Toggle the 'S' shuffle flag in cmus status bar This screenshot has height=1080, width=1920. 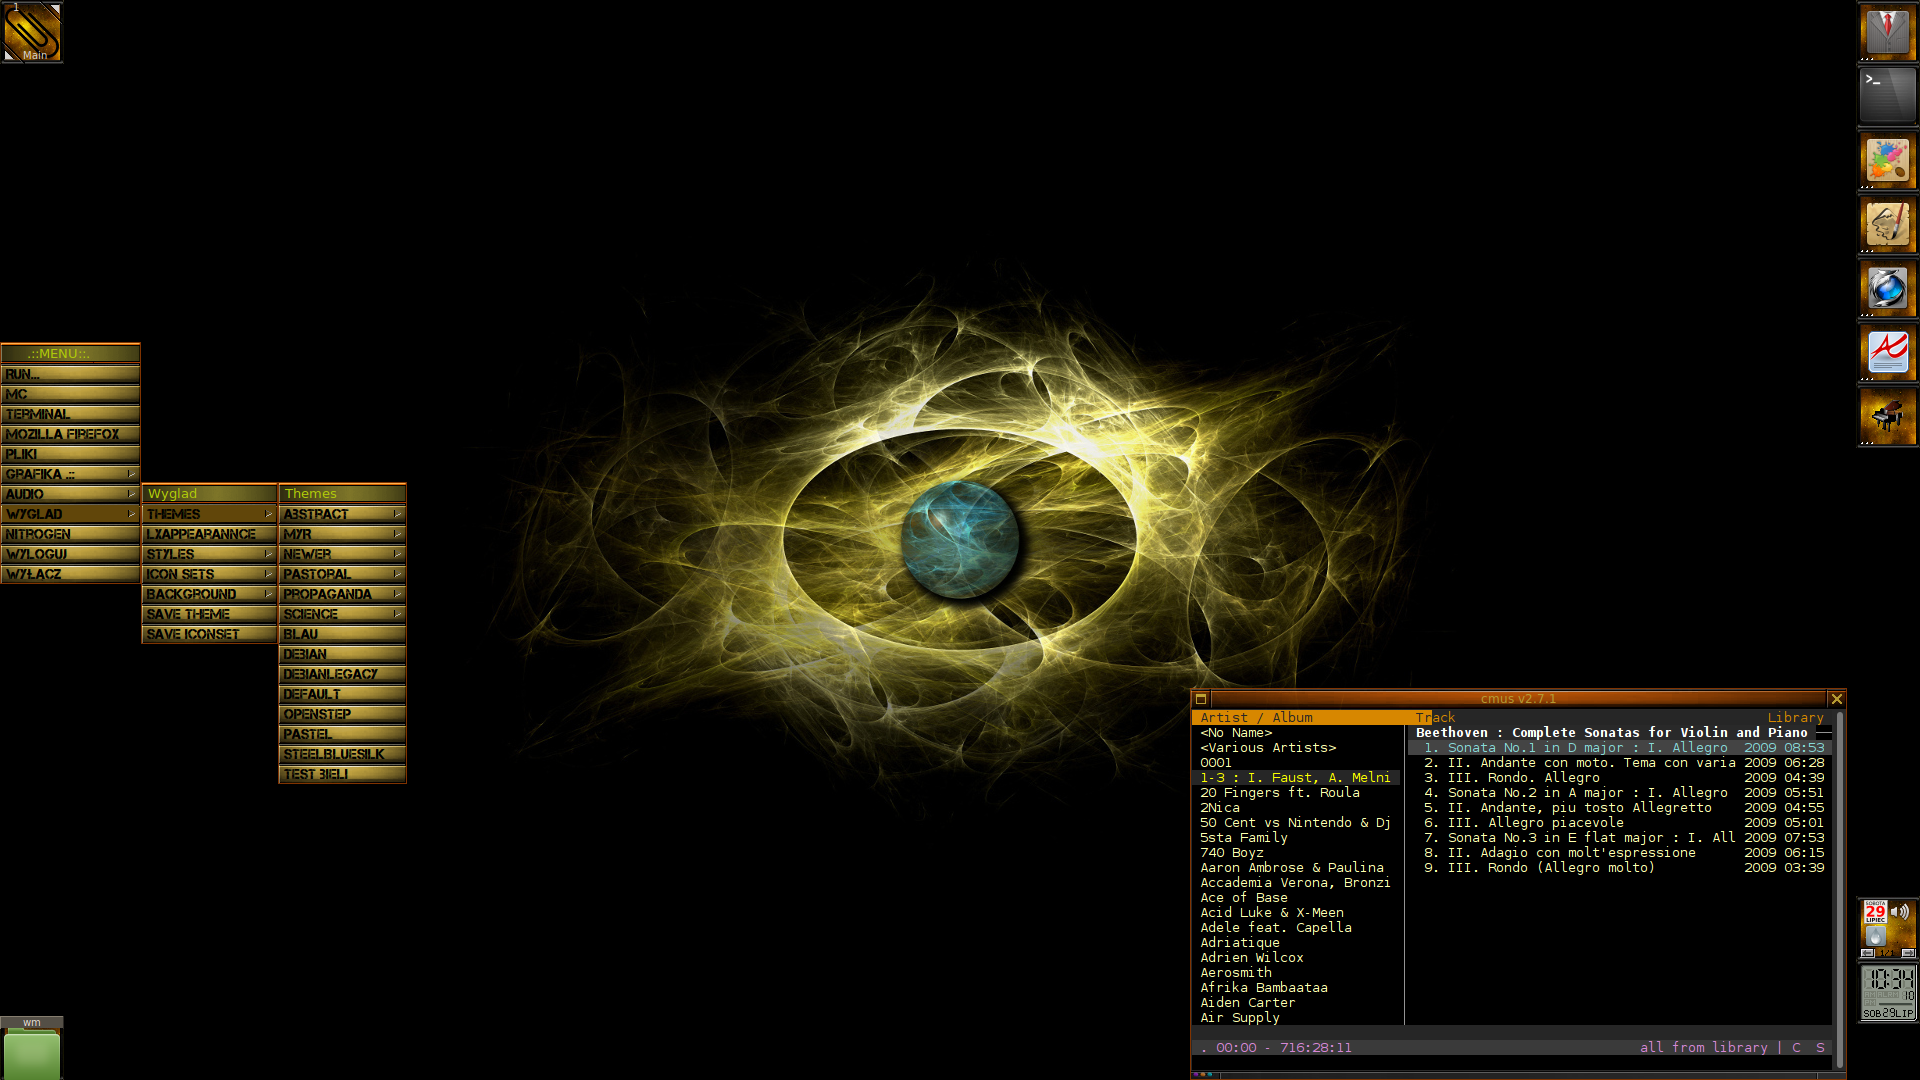1820,1047
